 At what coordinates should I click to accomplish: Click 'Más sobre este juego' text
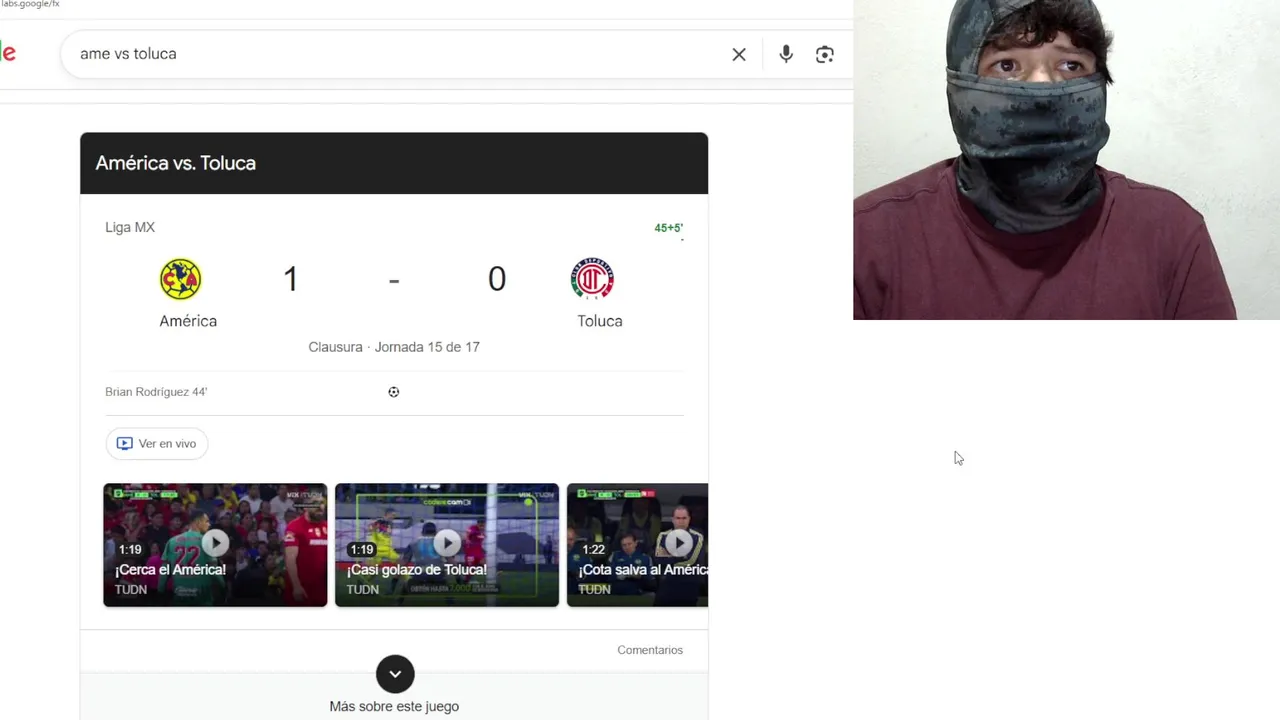point(394,706)
